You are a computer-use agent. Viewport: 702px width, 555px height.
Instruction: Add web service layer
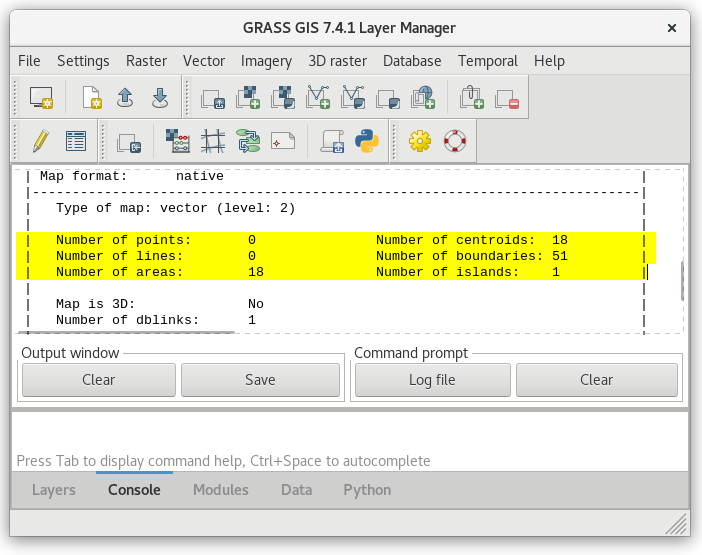click(x=423, y=97)
